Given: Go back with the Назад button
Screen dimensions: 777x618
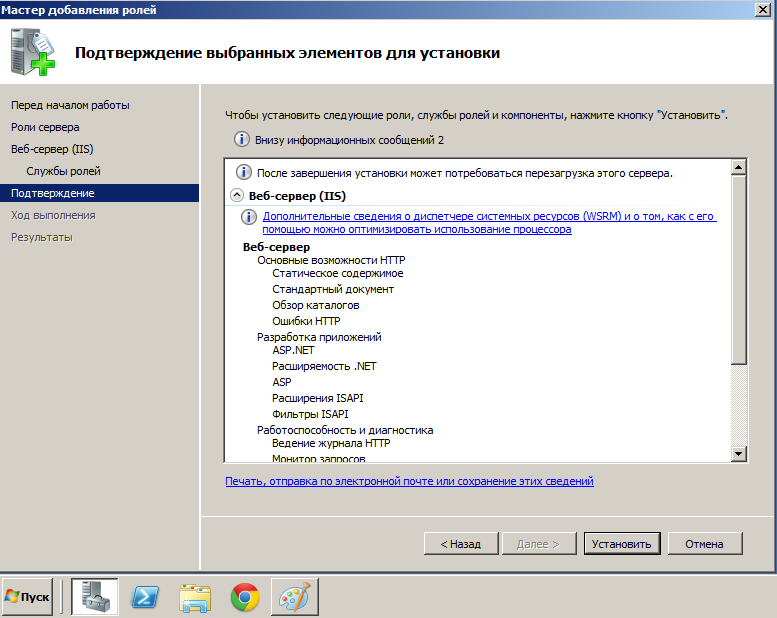Looking at the screenshot, I should [460, 544].
